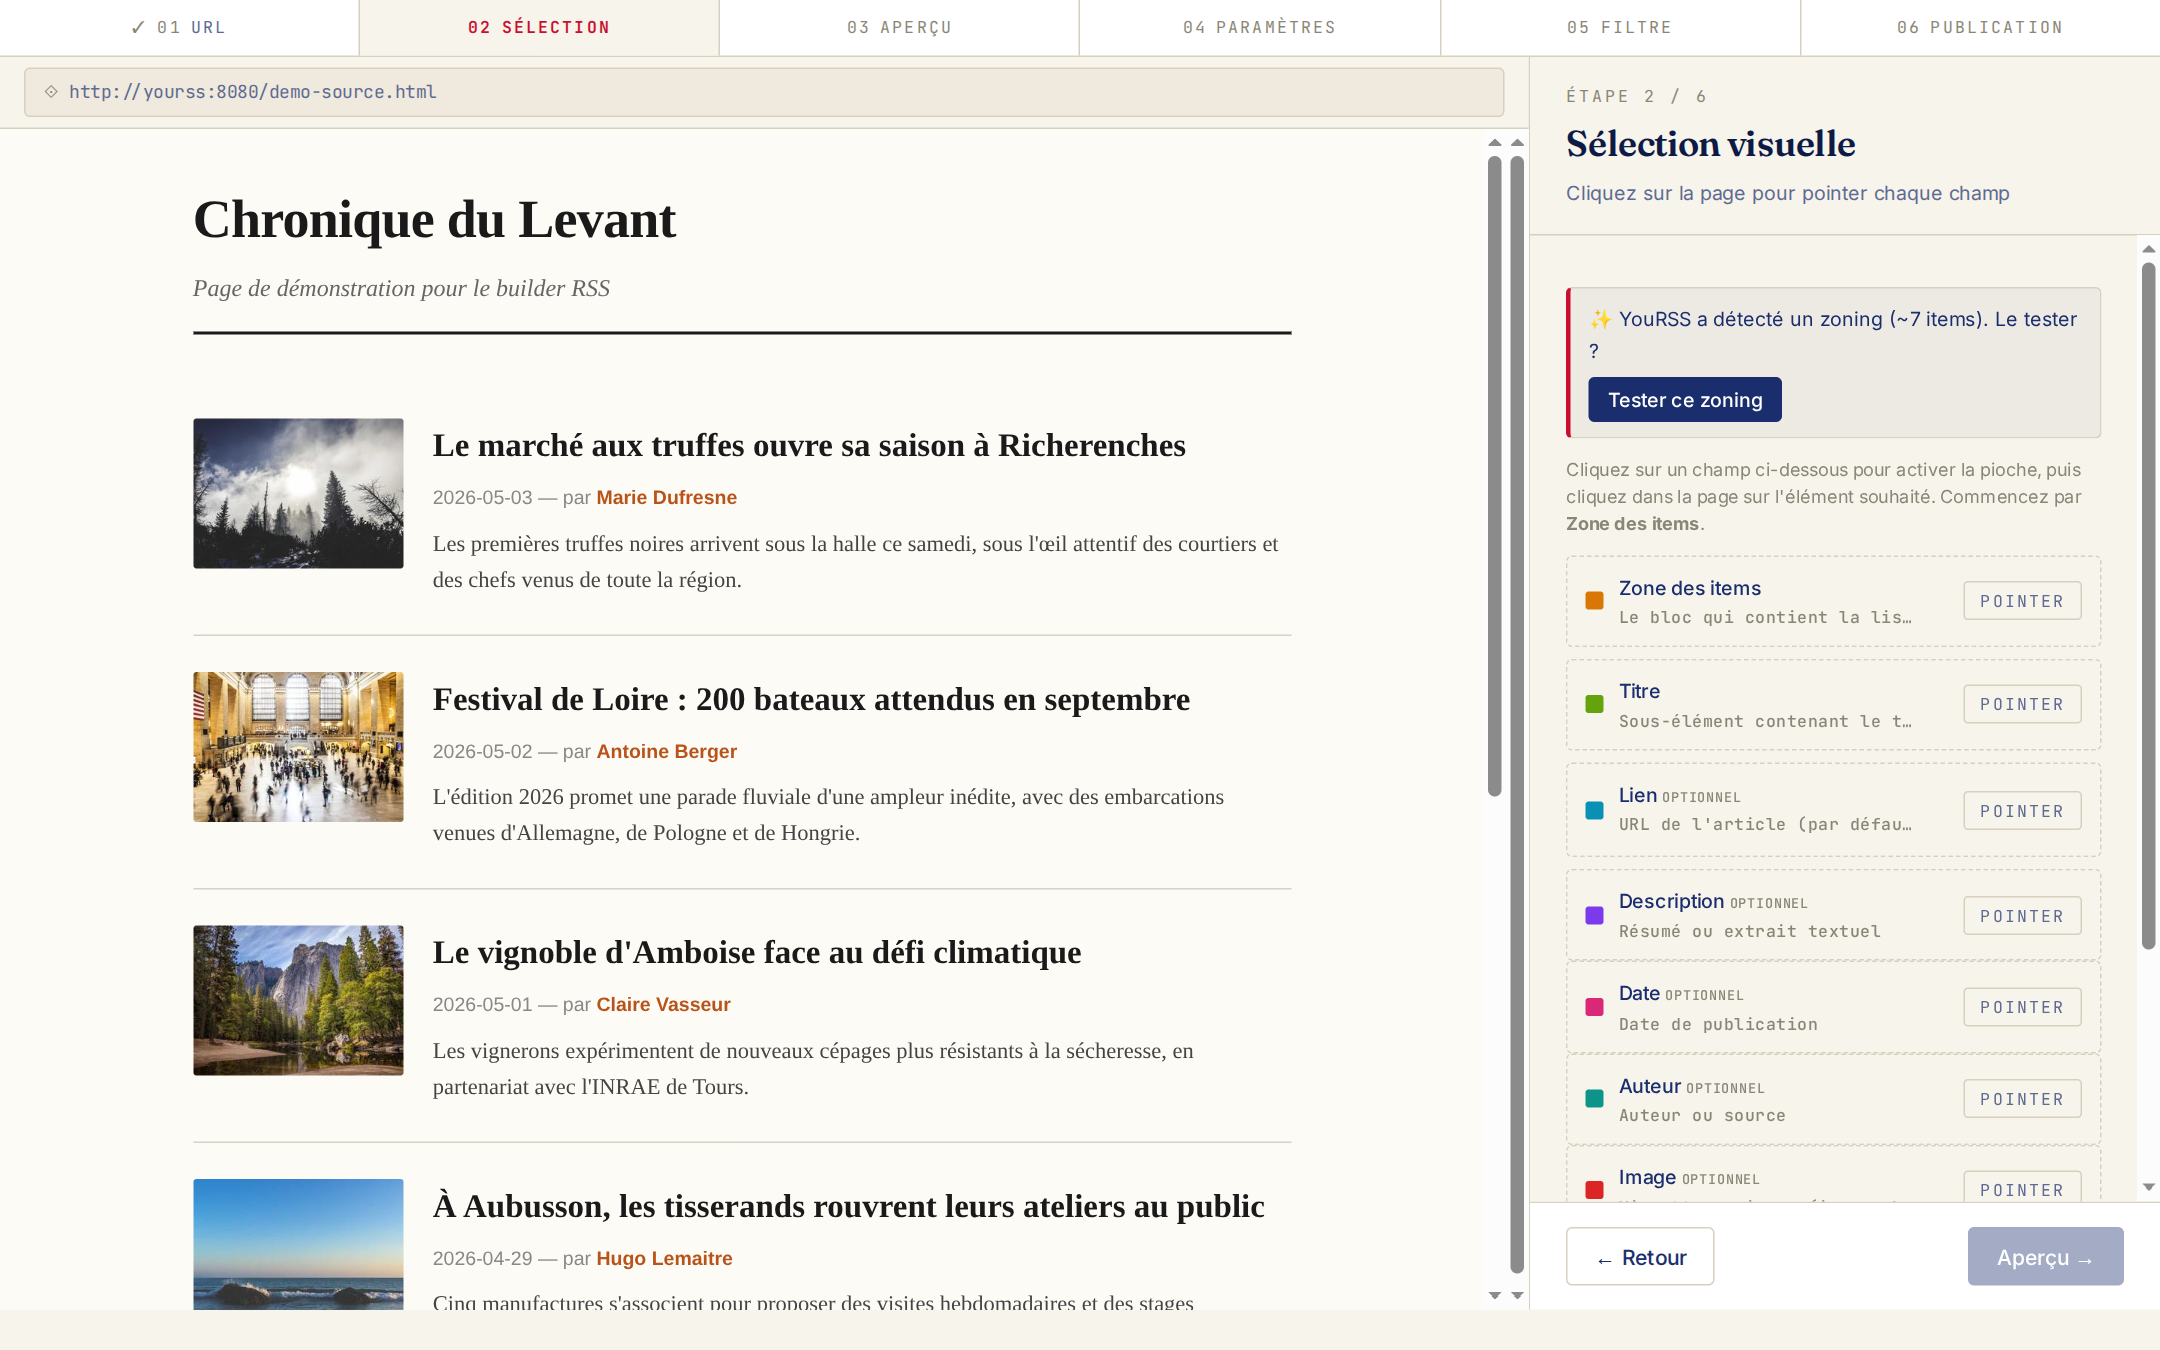Click the green Titre color swatch

pos(1595,704)
